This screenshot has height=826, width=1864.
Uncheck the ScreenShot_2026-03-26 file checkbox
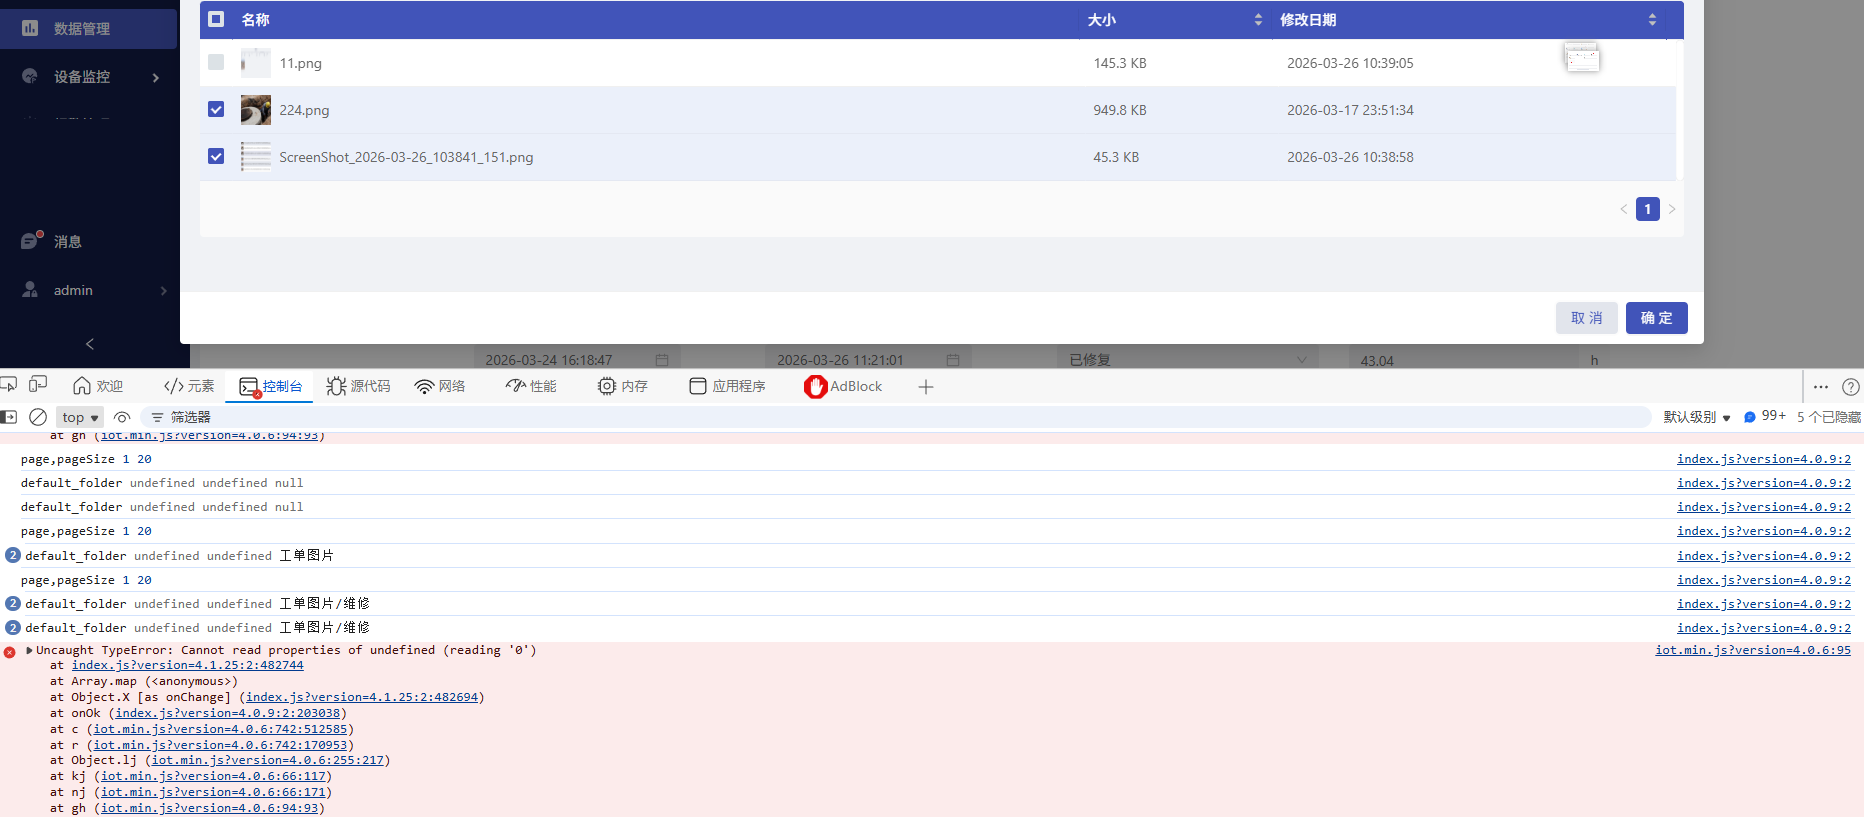(216, 156)
